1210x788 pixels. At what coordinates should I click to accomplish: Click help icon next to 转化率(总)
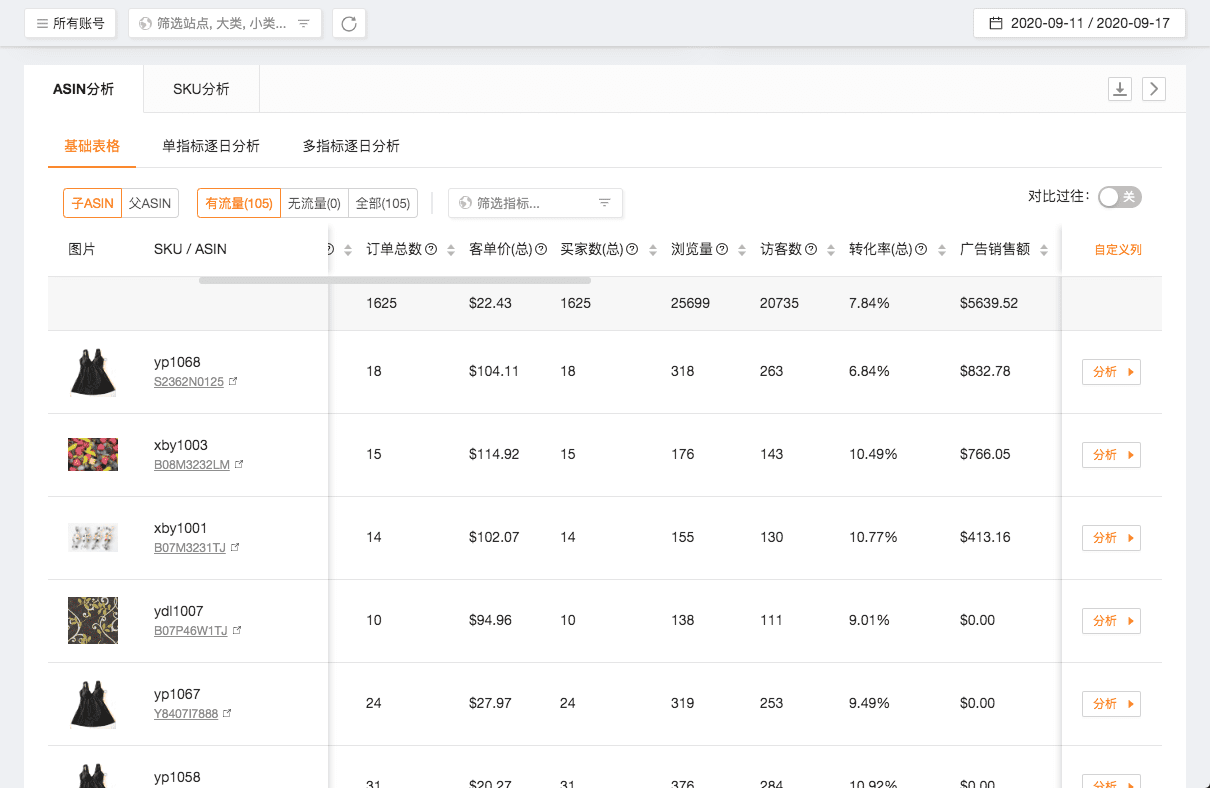[921, 250]
